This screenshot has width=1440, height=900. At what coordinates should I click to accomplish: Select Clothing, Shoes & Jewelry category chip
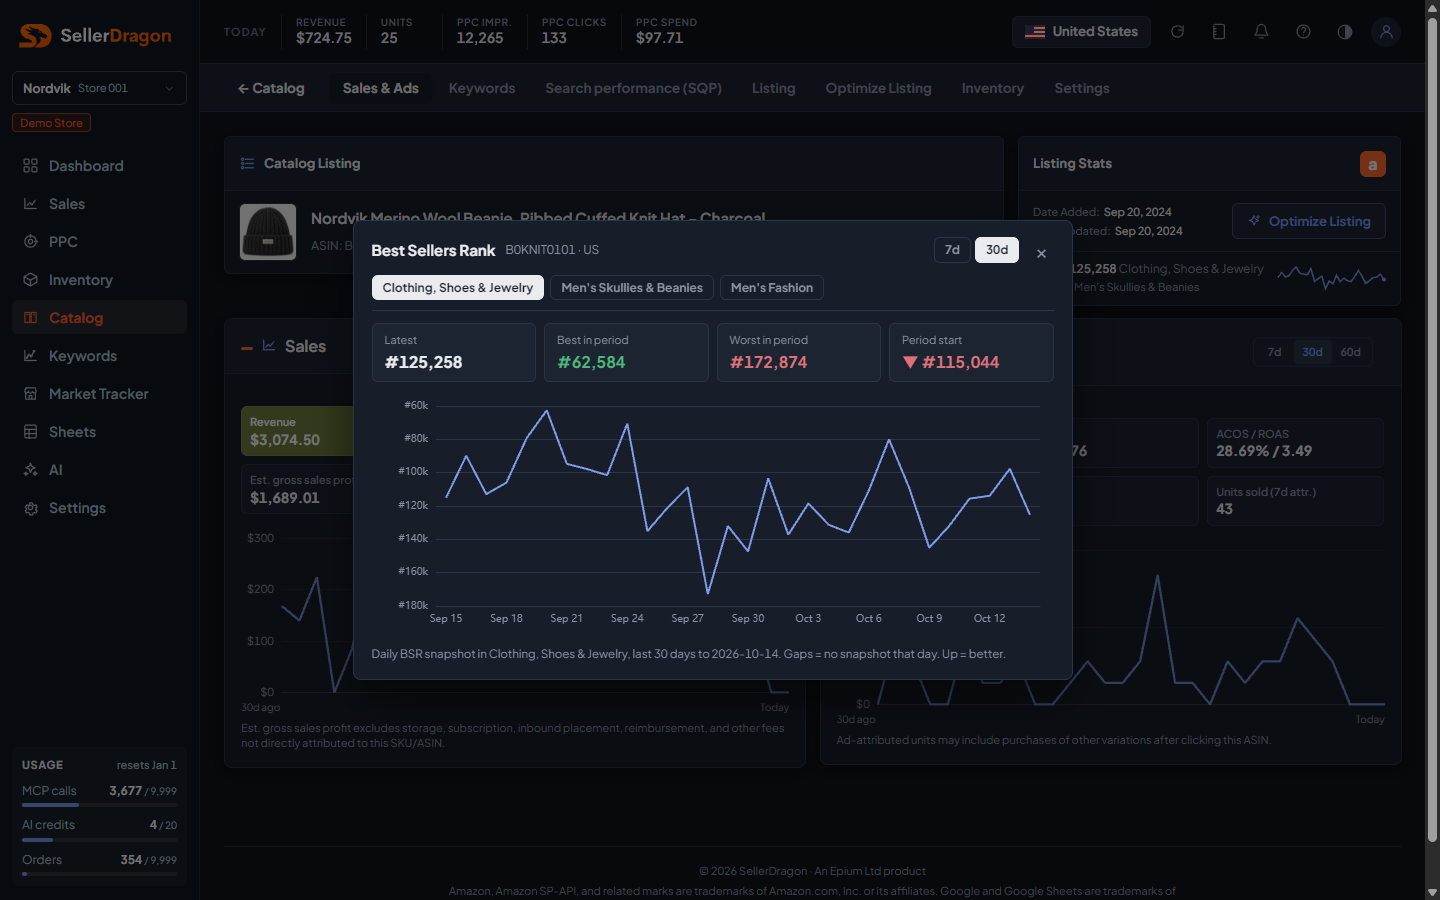(x=458, y=288)
